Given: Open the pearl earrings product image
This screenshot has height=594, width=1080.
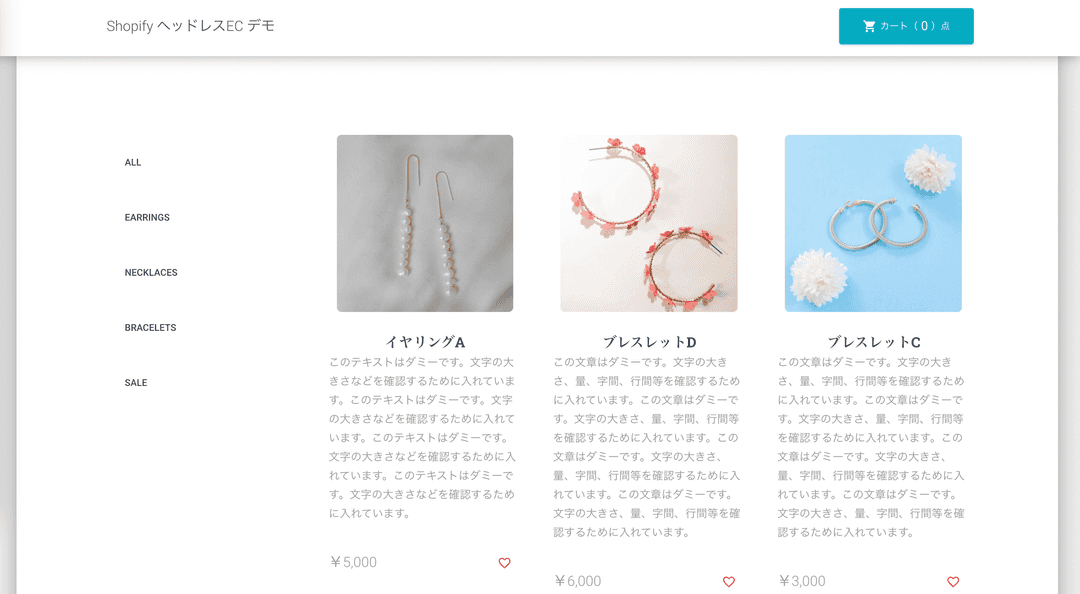Looking at the screenshot, I should (425, 223).
